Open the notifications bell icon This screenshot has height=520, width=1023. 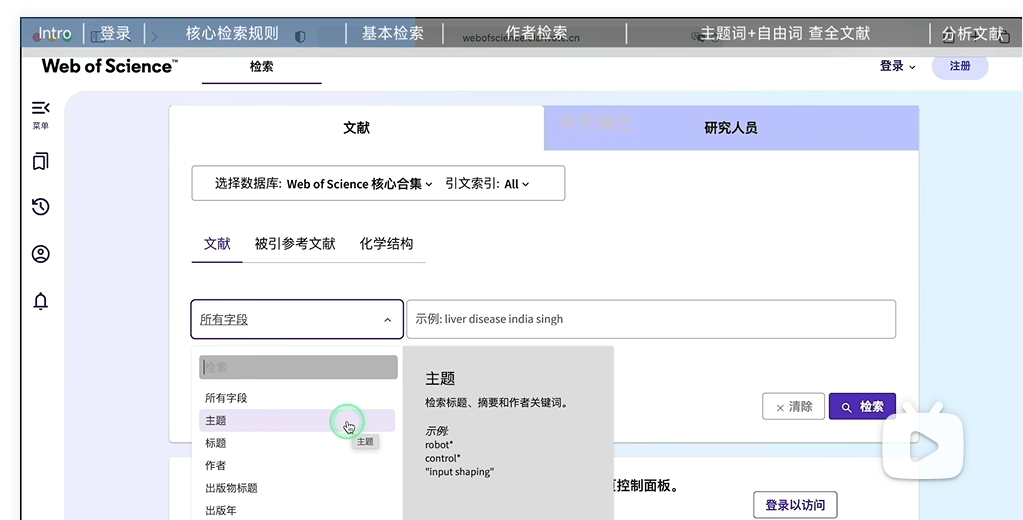pyautogui.click(x=40, y=301)
